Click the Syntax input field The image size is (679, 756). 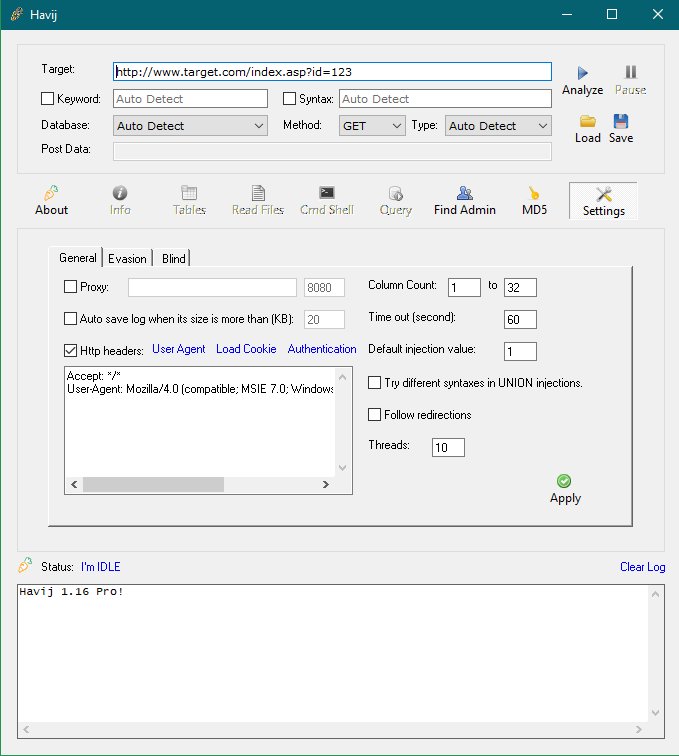pyautogui.click(x=445, y=99)
